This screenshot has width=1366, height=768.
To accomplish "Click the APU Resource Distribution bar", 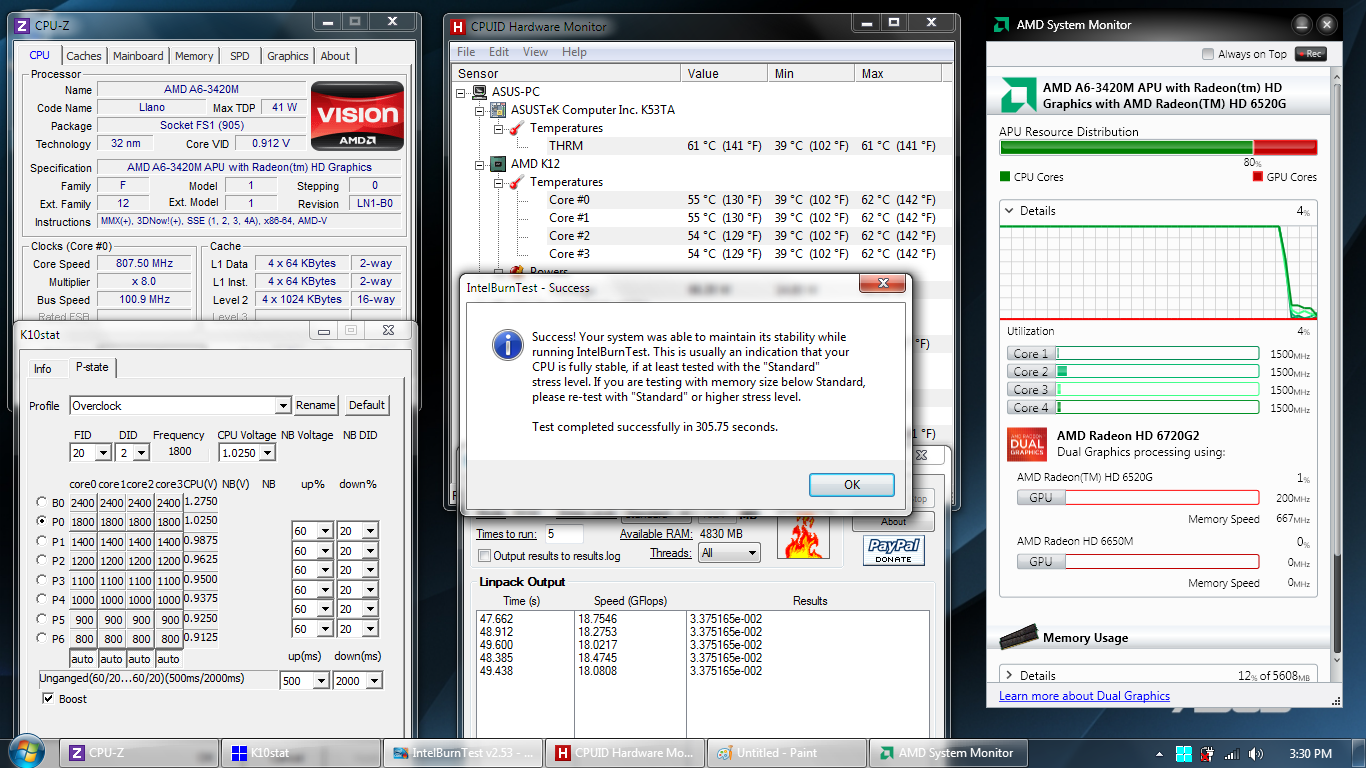I will pos(1158,148).
